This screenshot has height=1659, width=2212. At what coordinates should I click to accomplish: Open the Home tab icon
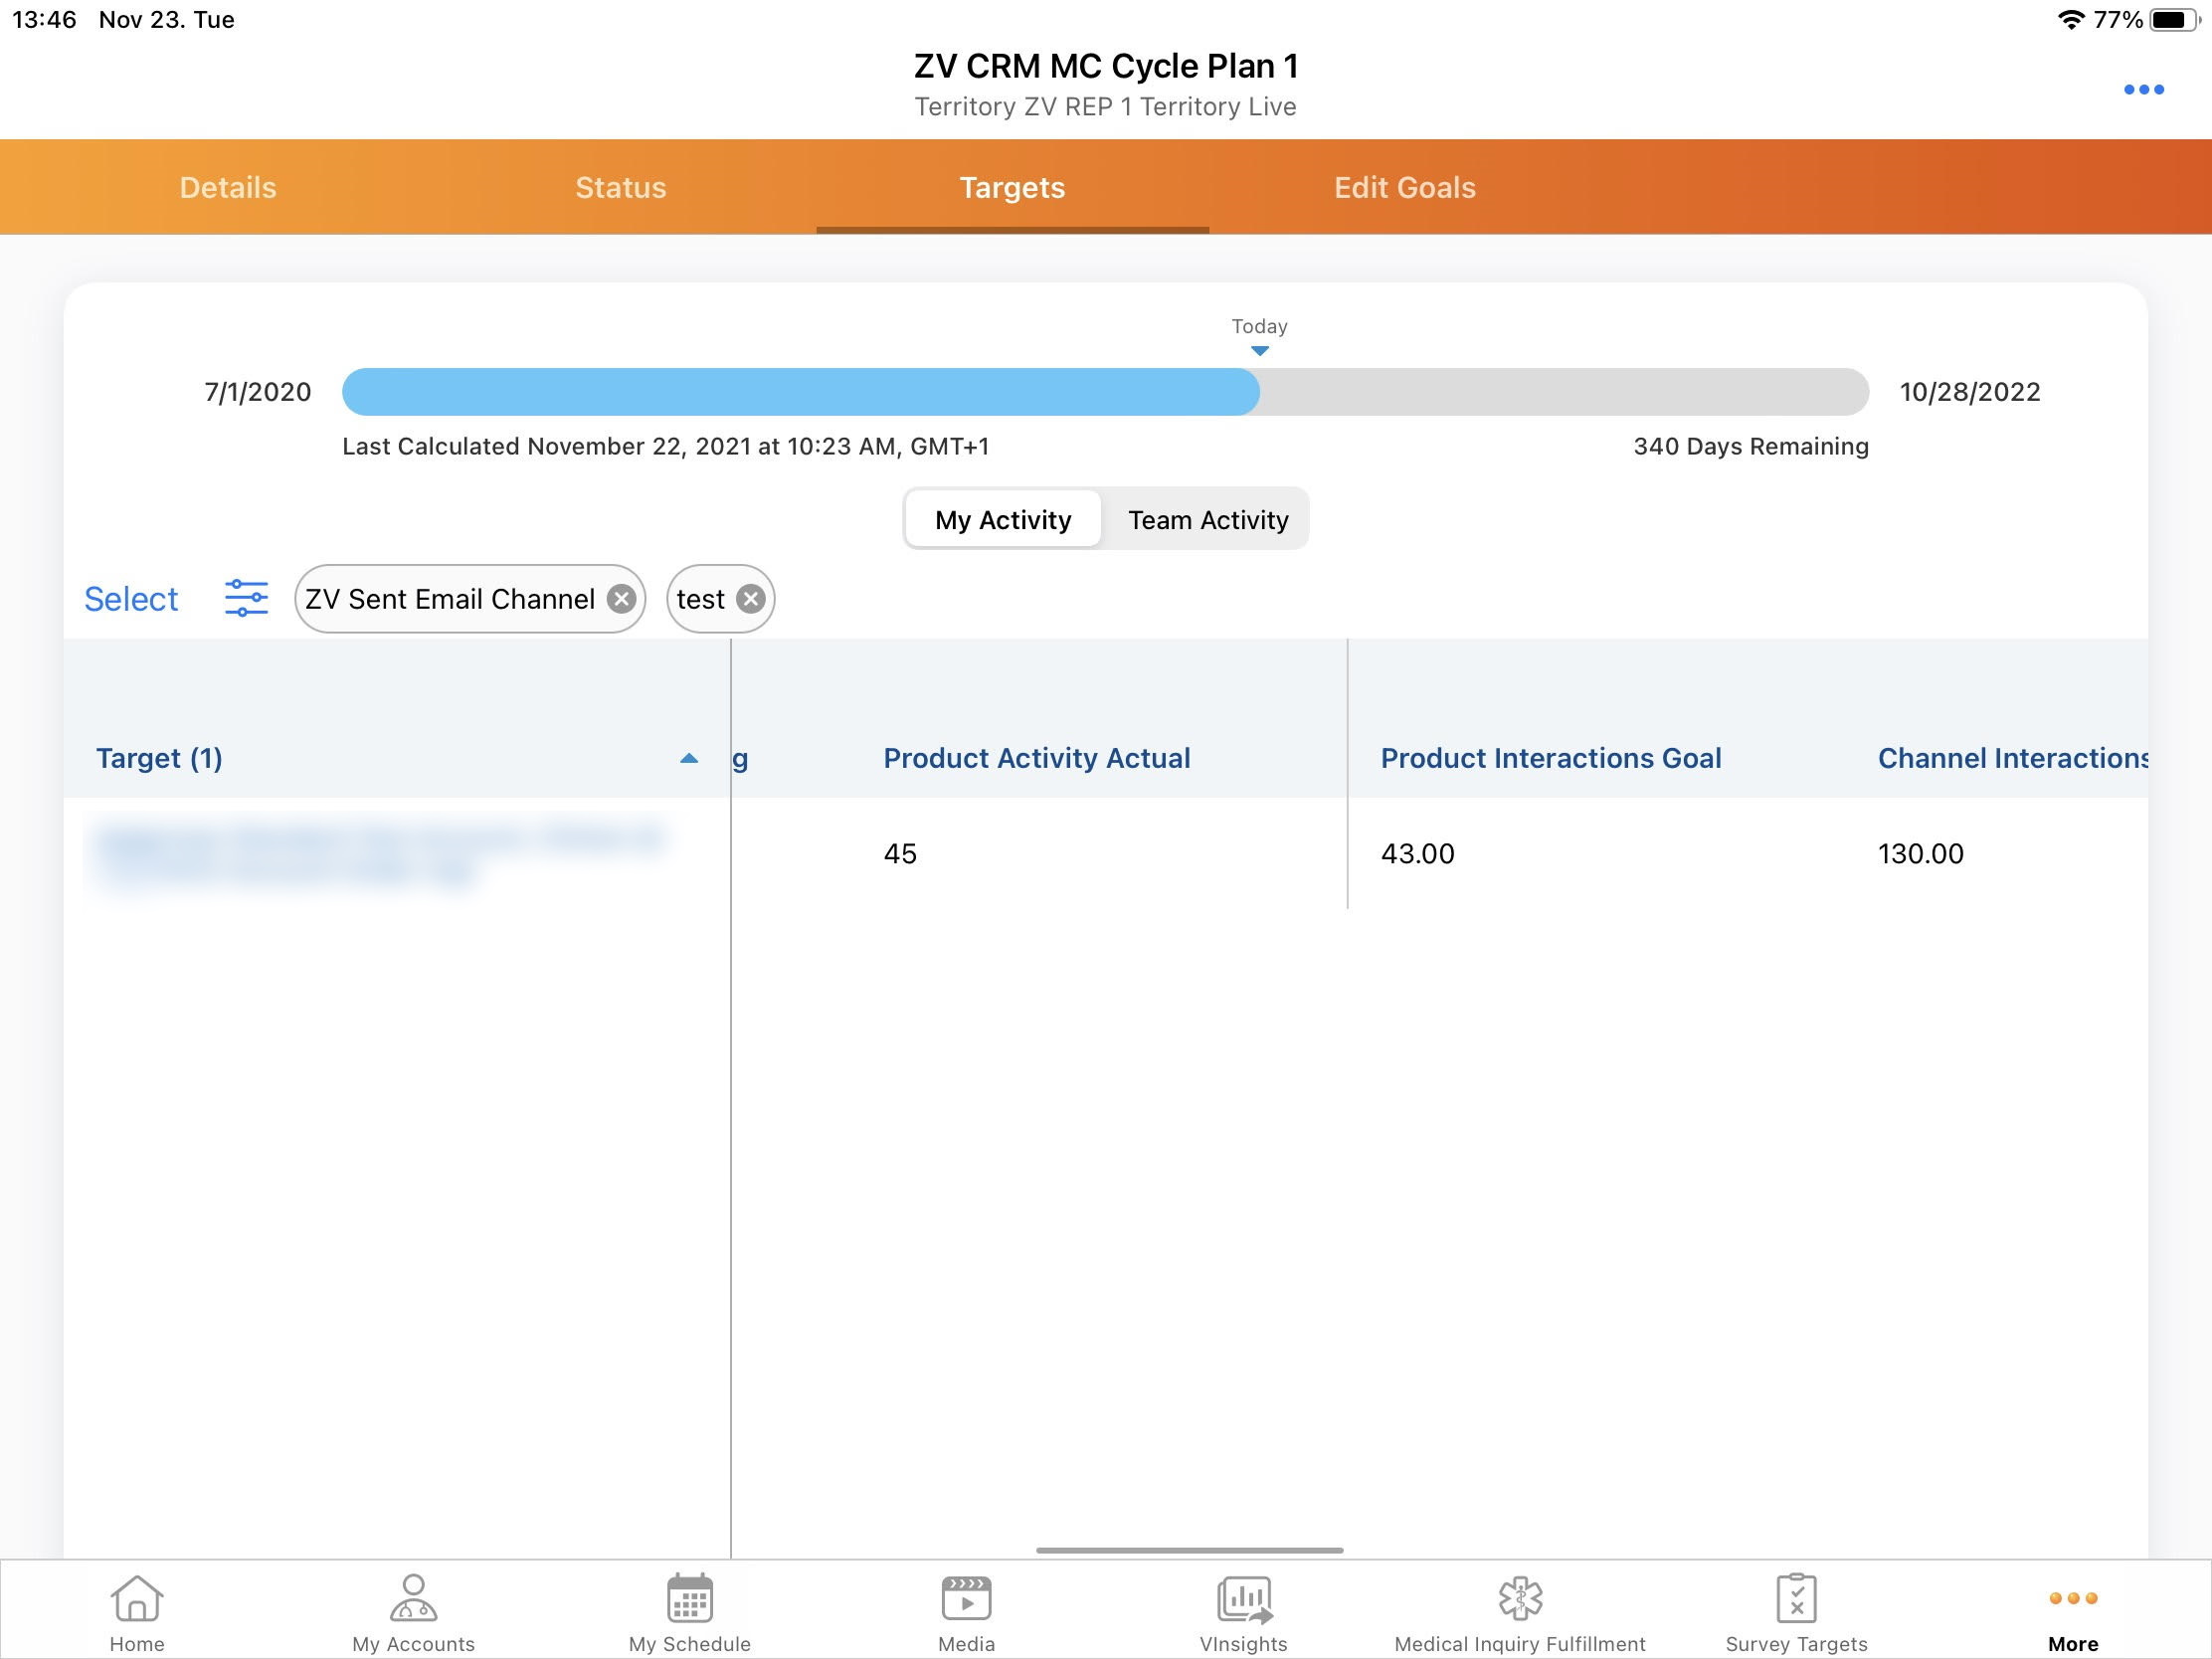[x=137, y=1598]
